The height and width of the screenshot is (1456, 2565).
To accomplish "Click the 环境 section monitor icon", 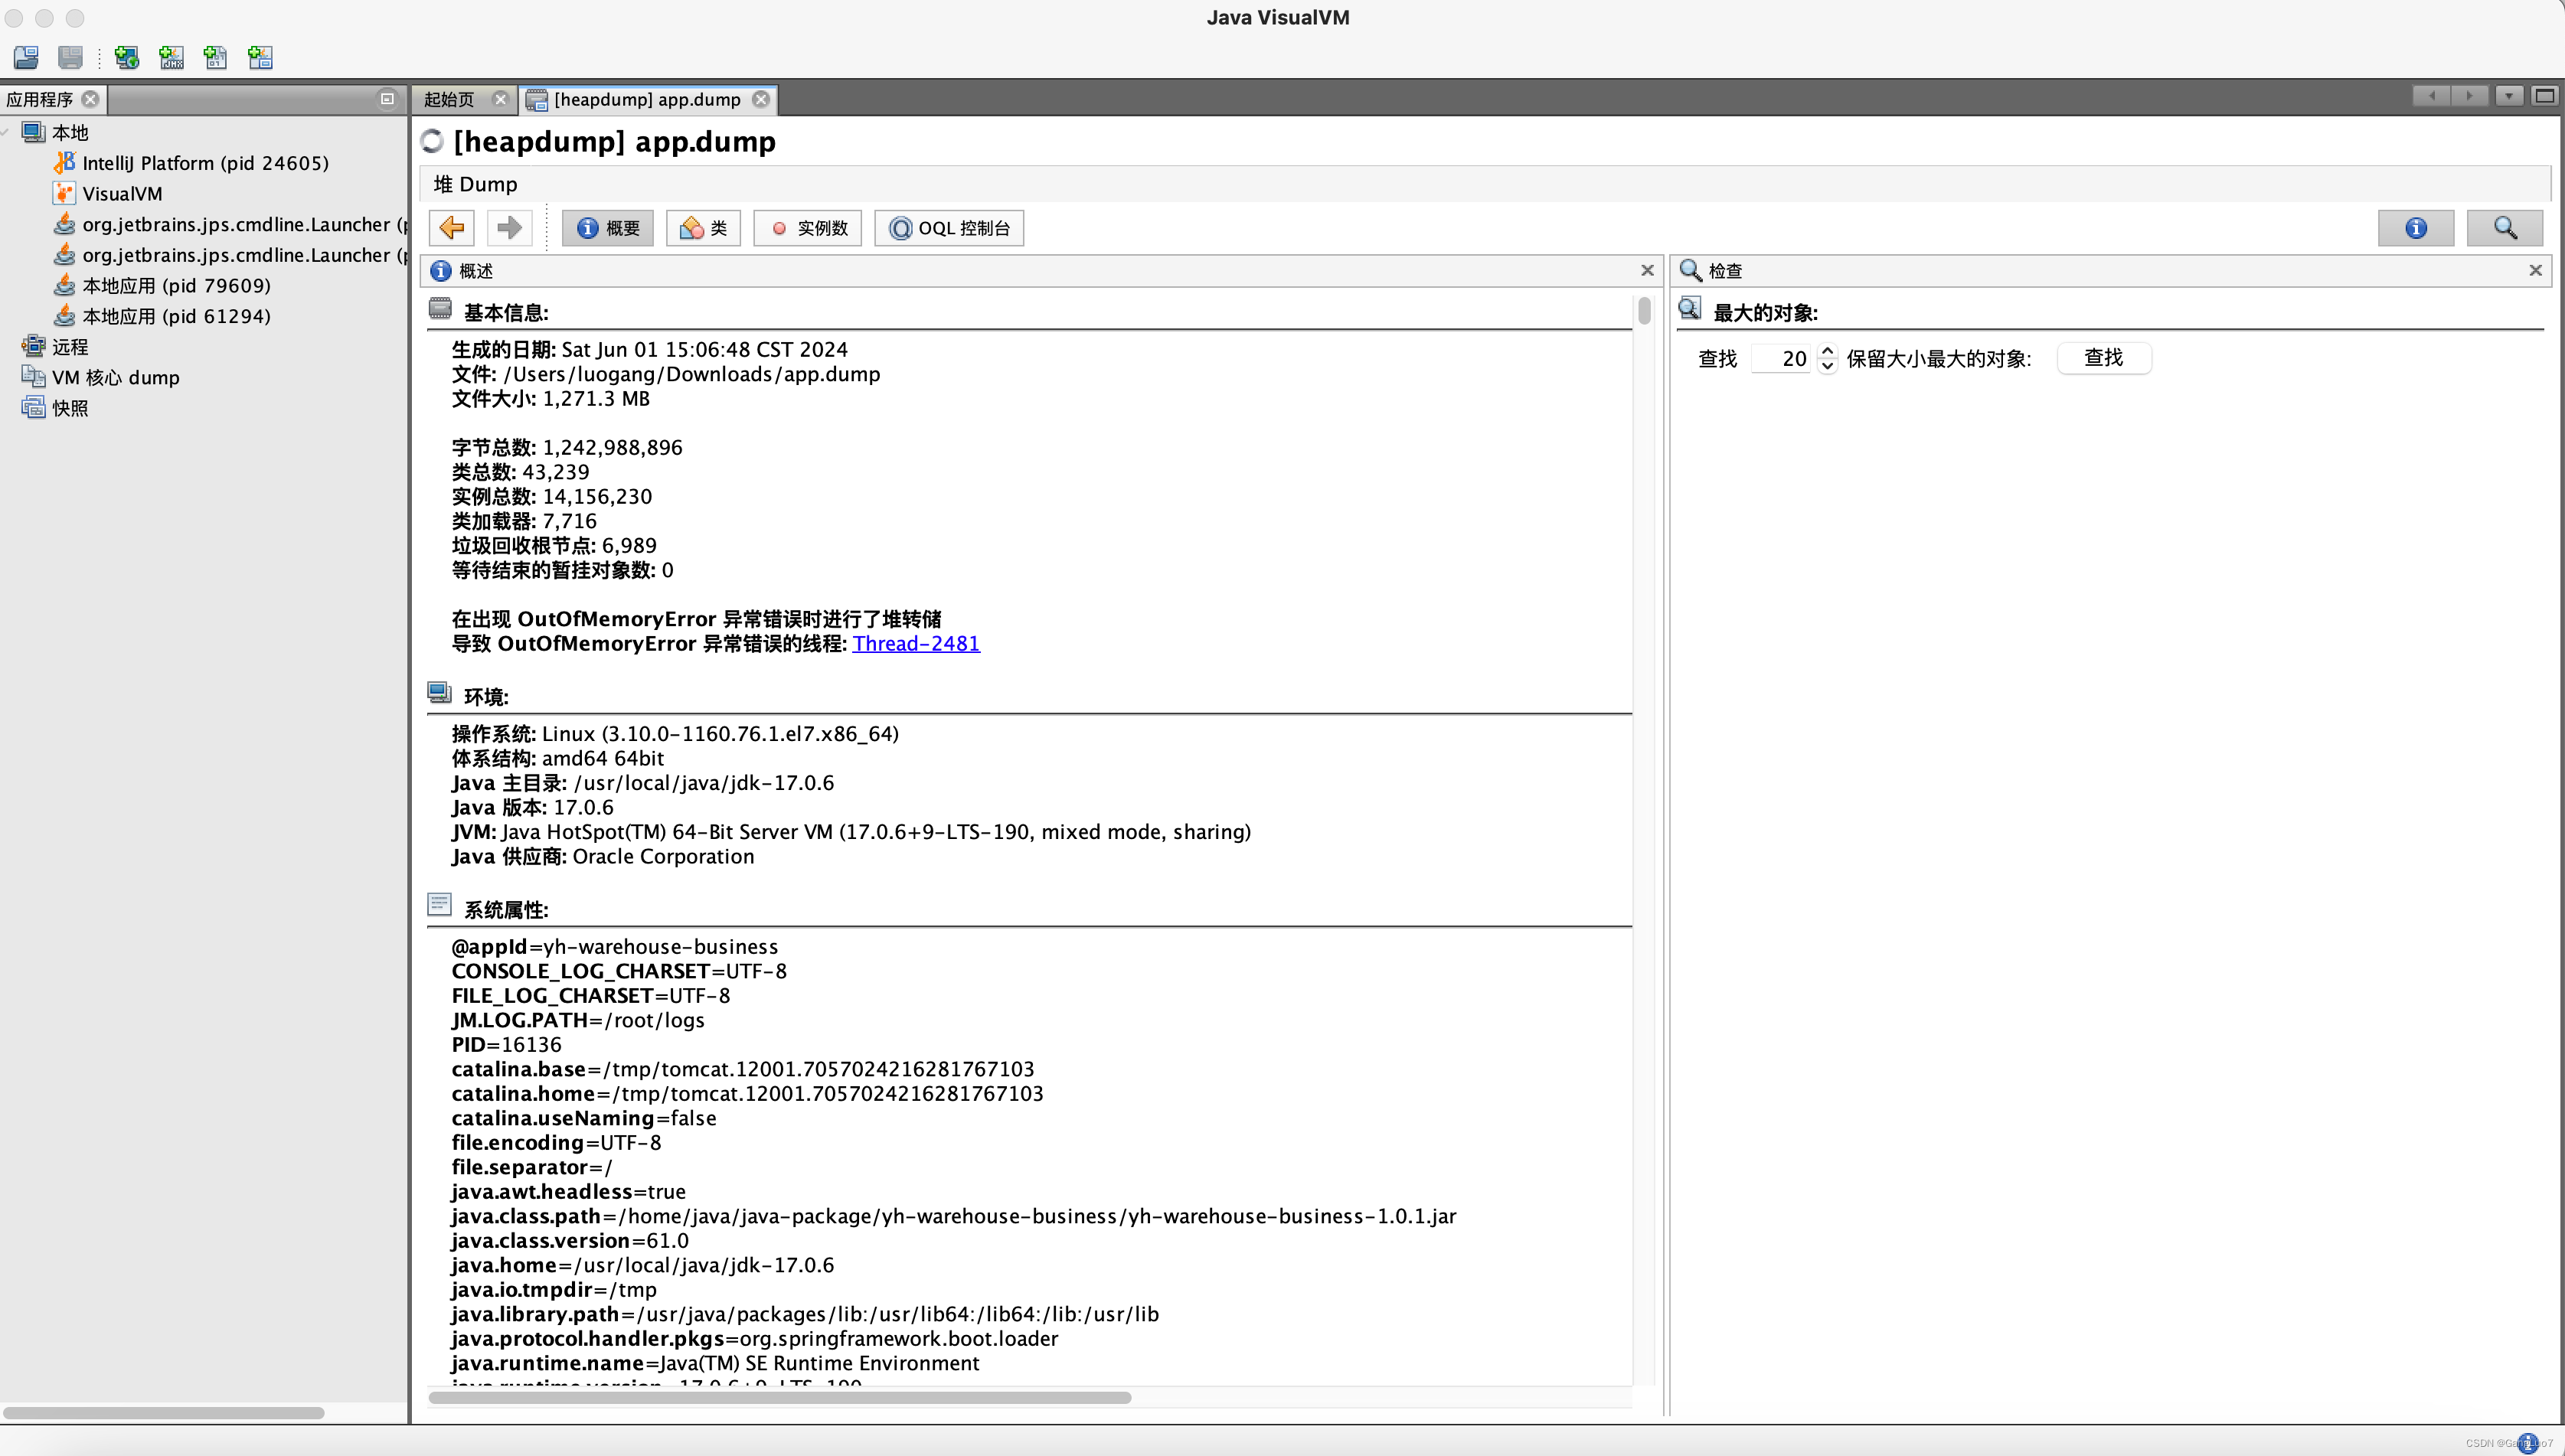I will (x=440, y=692).
